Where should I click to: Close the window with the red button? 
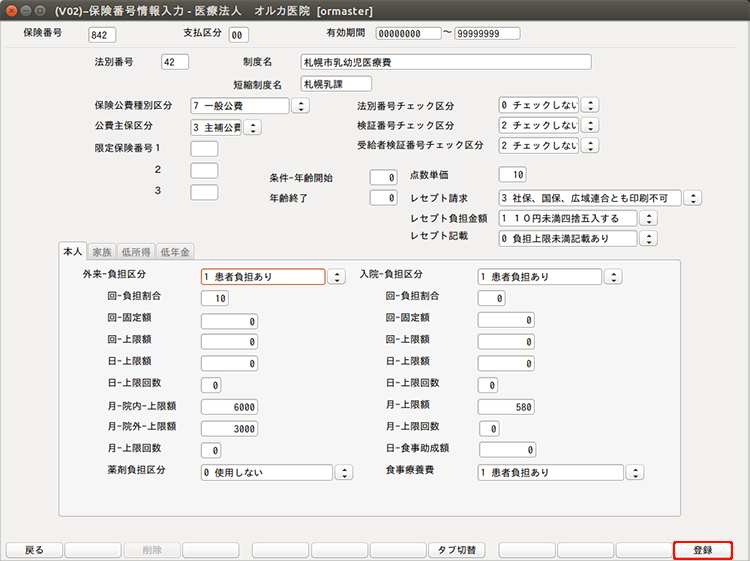coord(11,11)
